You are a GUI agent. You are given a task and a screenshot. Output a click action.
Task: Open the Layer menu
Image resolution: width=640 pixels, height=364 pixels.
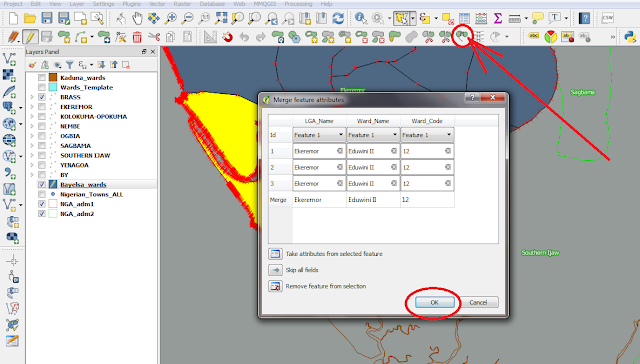(x=76, y=4)
